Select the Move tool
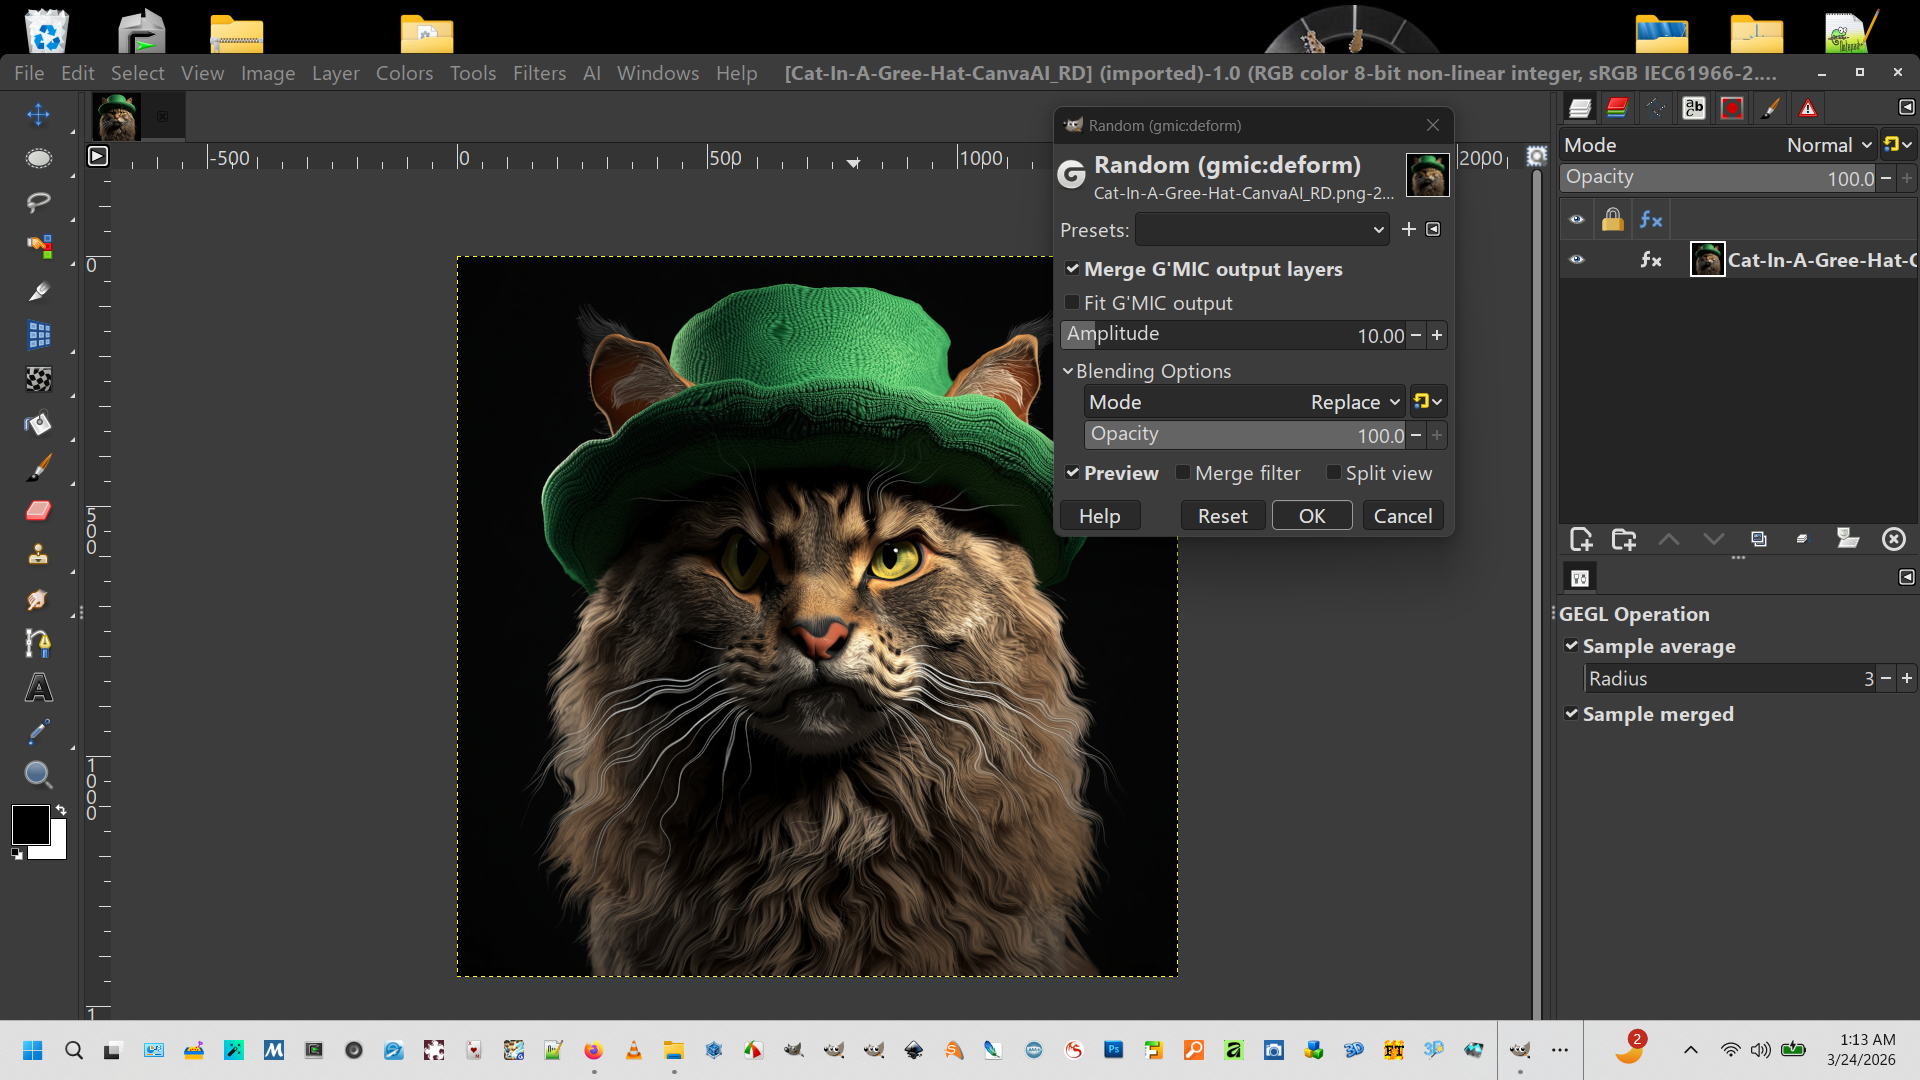 coord(38,114)
